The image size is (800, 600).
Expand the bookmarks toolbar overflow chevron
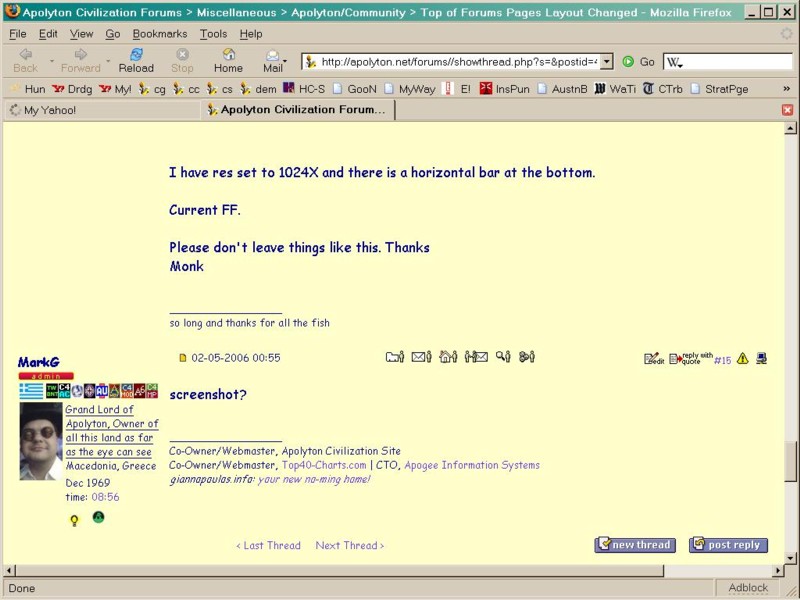coord(786,89)
